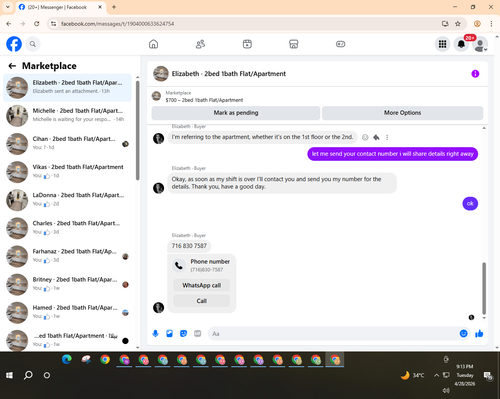Open Hamed's conversation
Image resolution: width=500 pixels, height=399 pixels.
[x=67, y=312]
